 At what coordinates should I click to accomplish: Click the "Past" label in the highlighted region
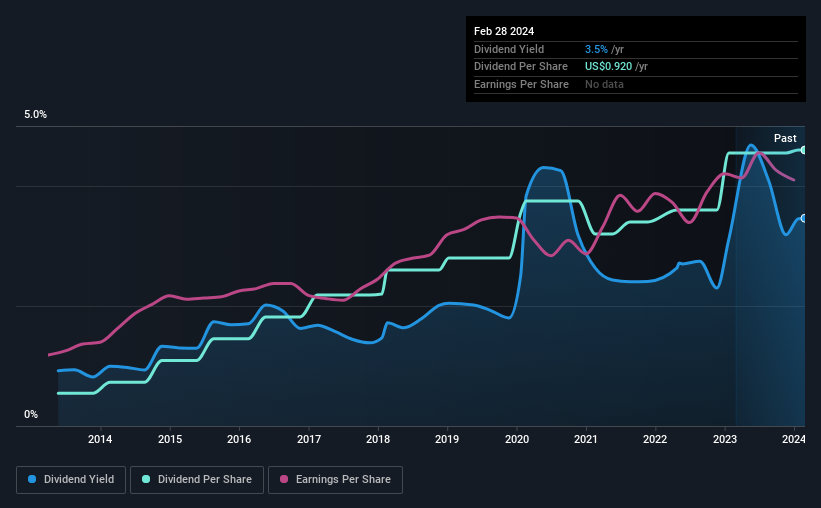tap(785, 138)
